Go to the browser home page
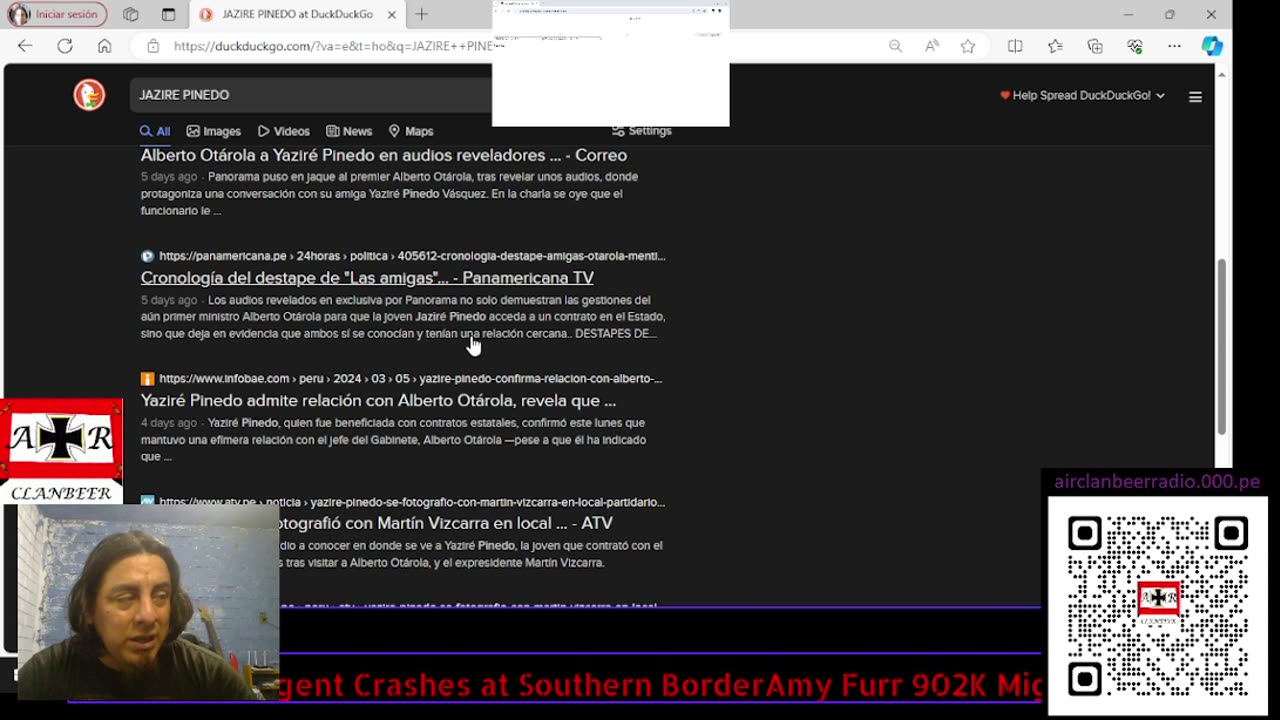1280x720 pixels. pos(104,46)
